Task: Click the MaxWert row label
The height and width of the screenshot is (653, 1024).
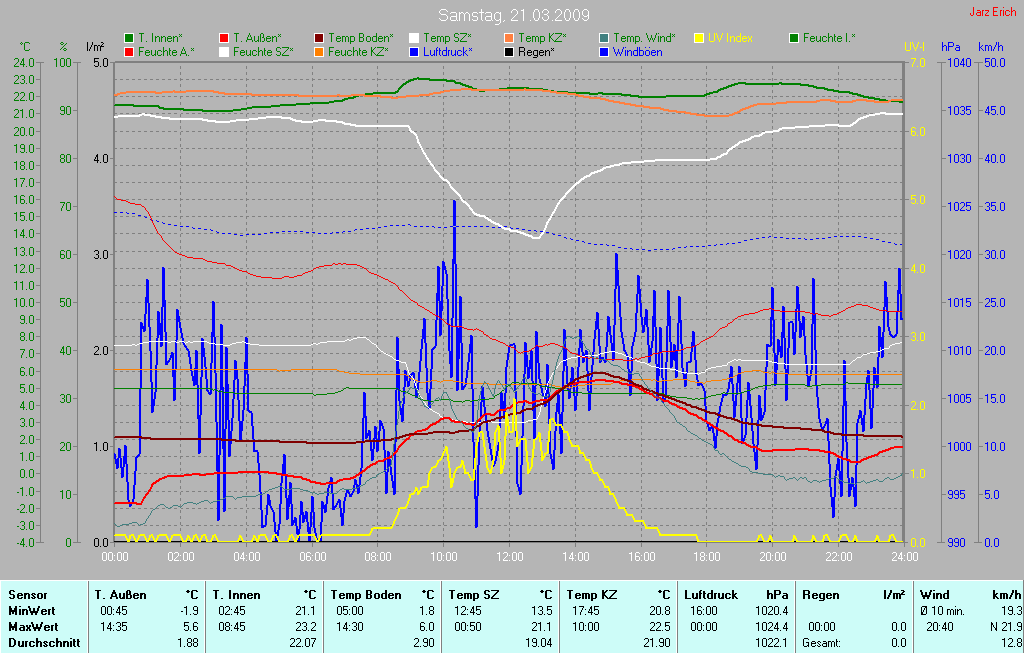Action: [33, 627]
